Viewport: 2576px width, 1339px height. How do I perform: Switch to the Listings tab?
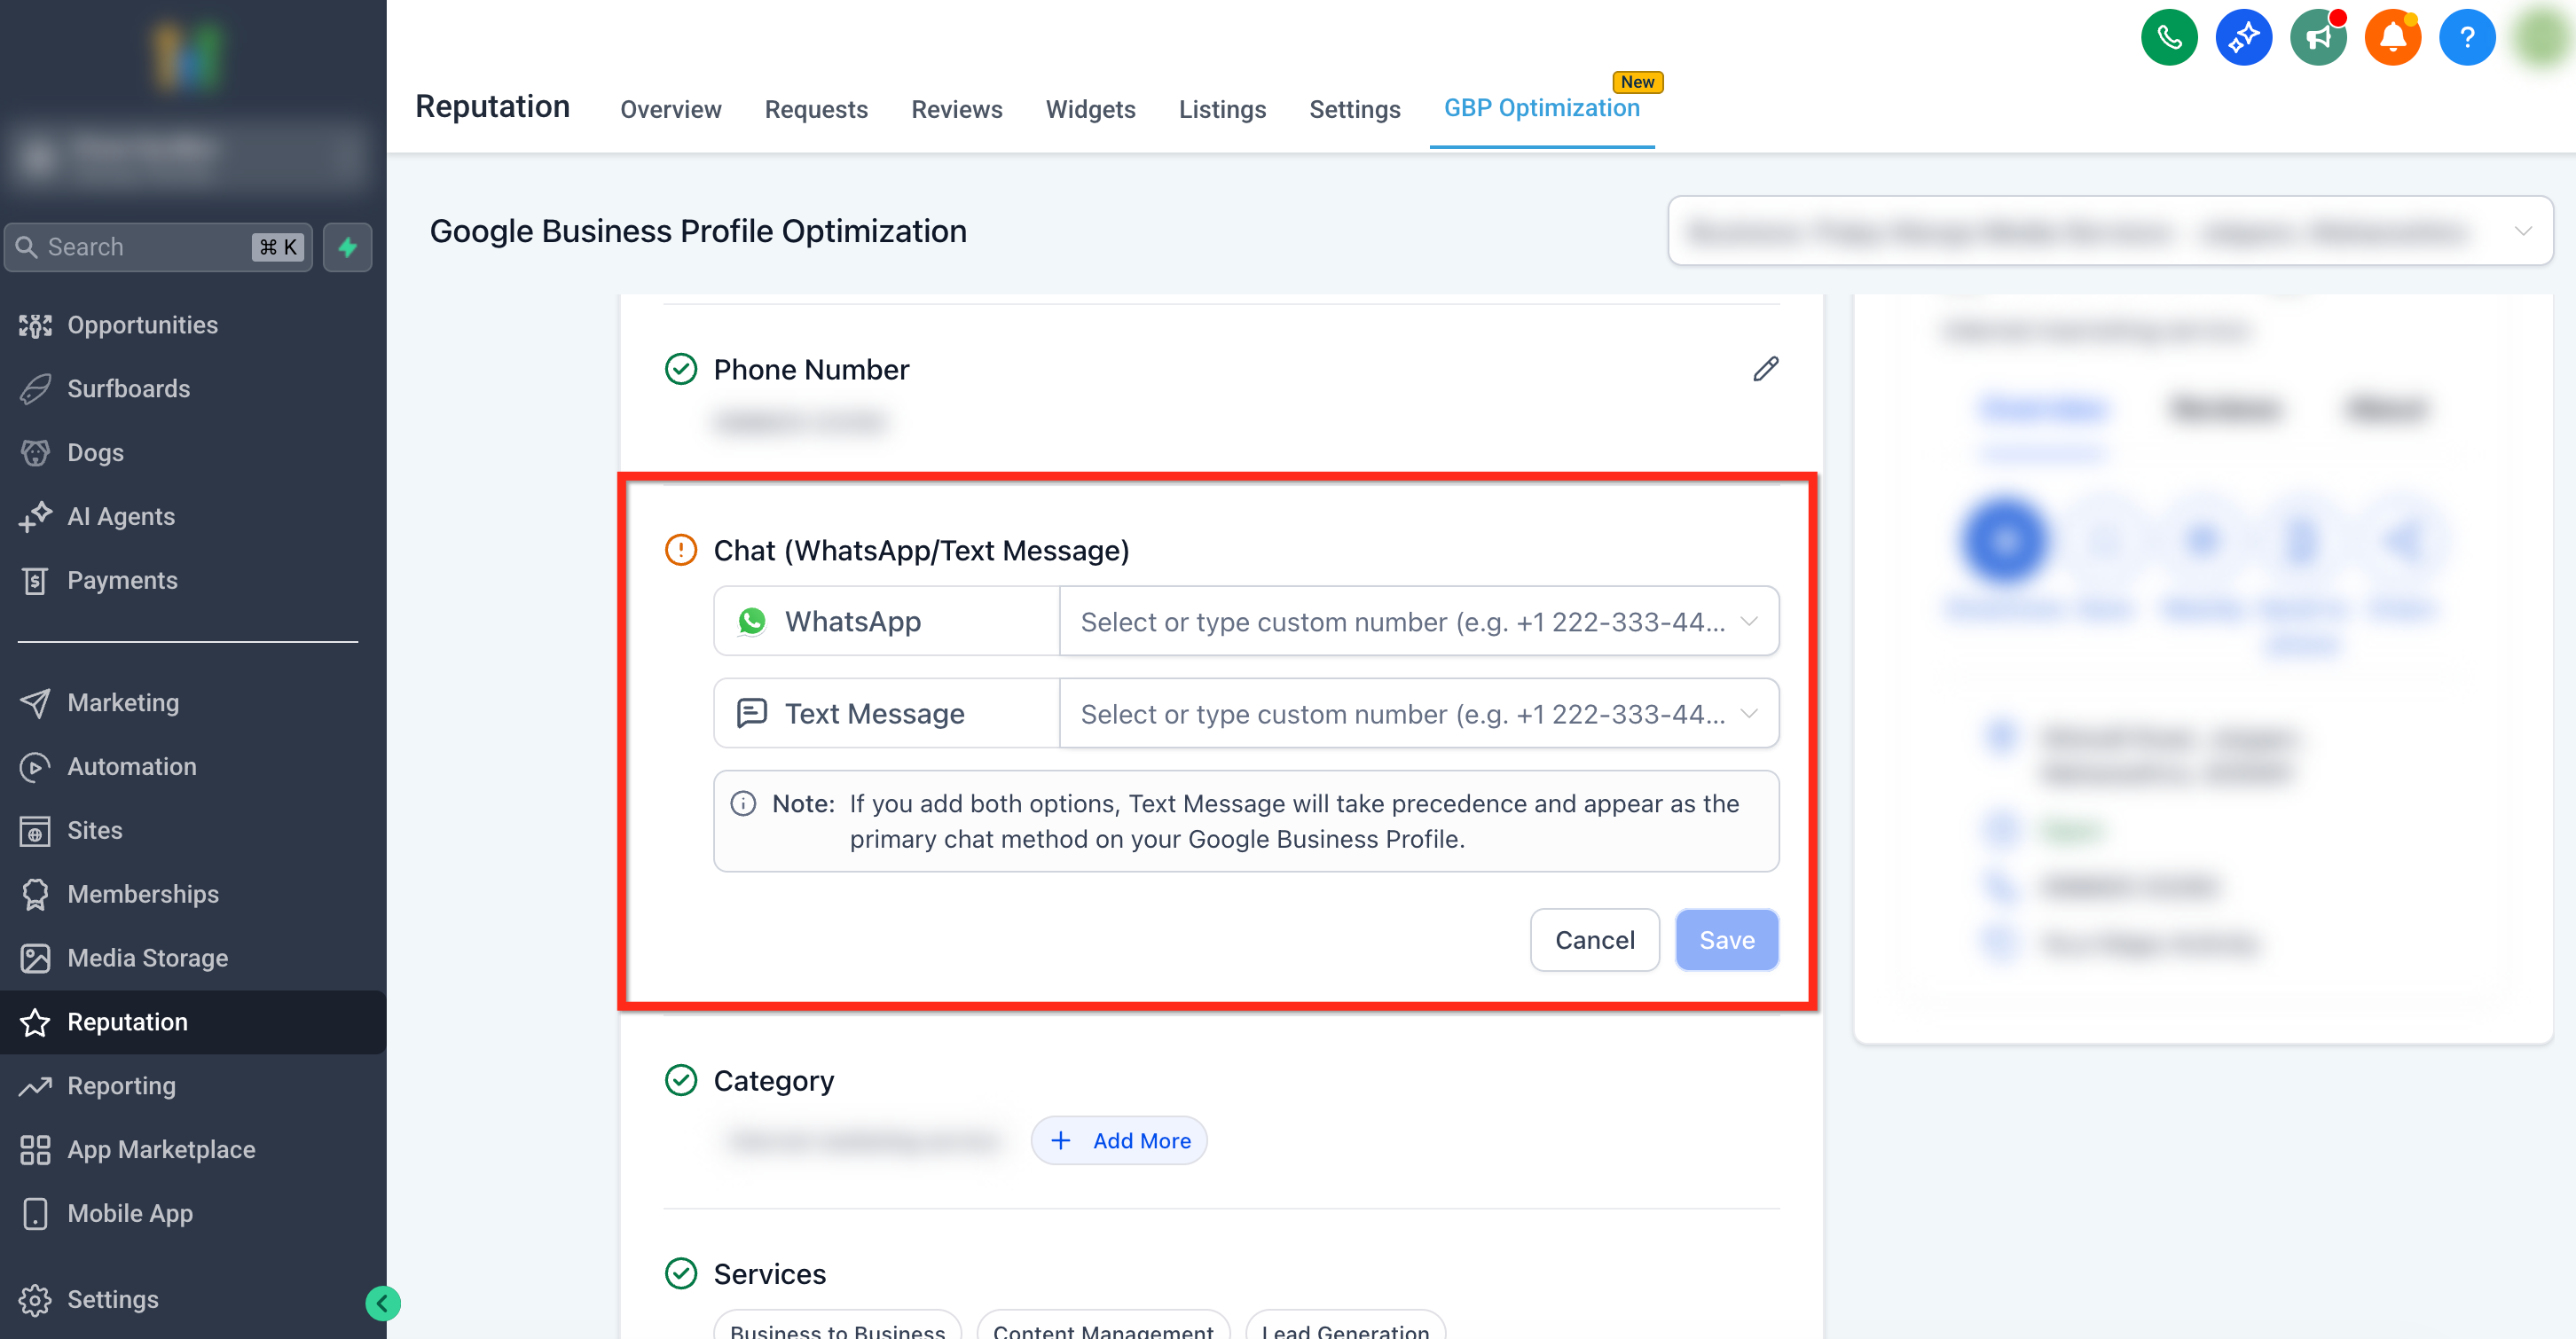pos(1221,109)
